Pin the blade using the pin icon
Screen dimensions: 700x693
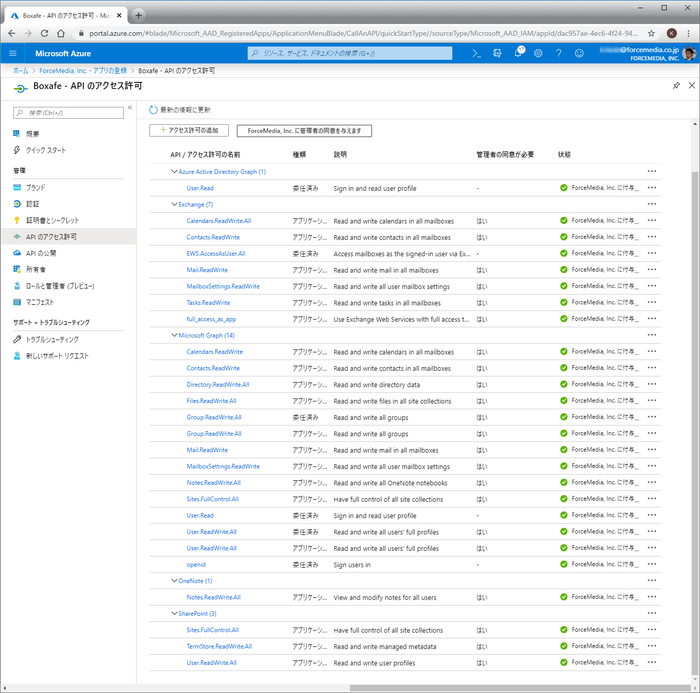click(677, 86)
